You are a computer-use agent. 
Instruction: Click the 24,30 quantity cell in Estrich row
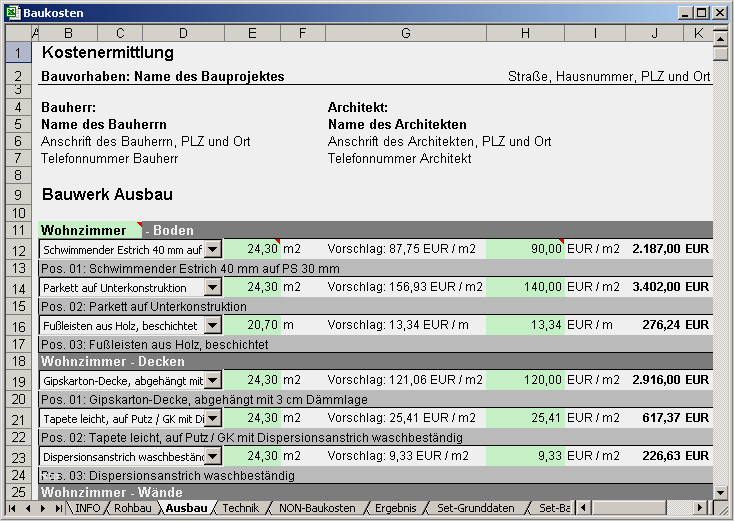(x=252, y=249)
